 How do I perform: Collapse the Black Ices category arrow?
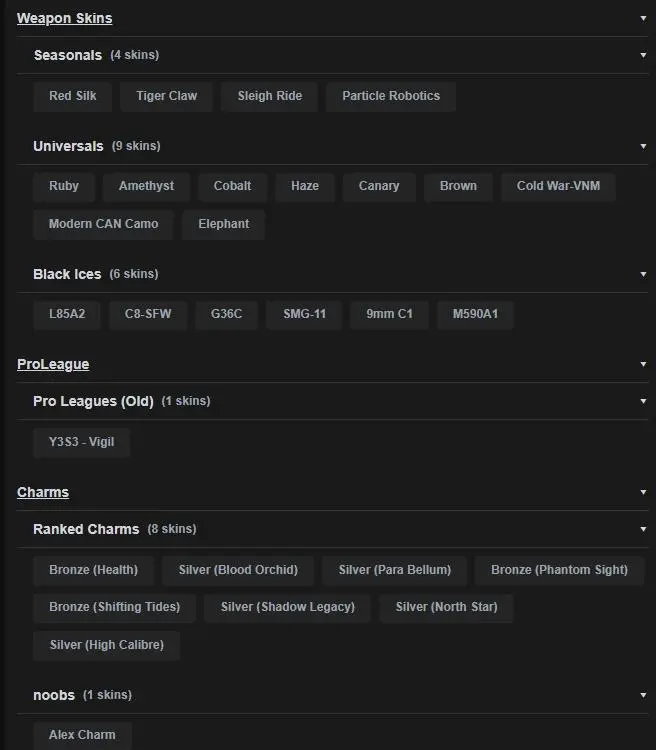(643, 274)
